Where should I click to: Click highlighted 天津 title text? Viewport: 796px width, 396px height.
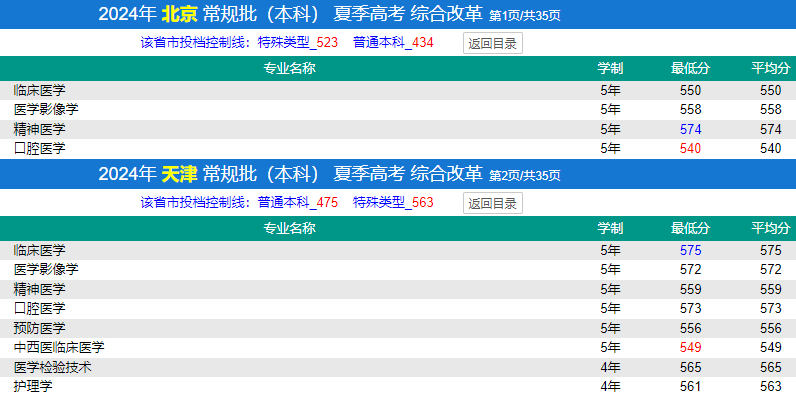(179, 174)
